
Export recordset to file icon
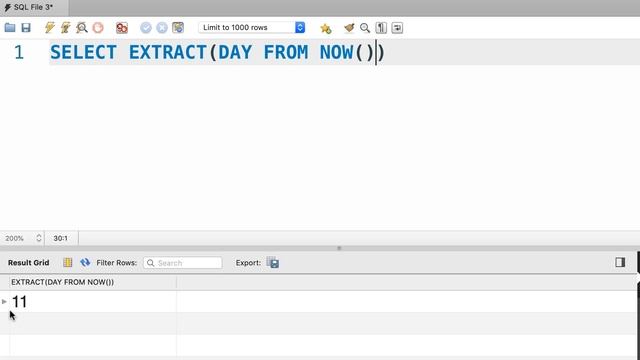point(273,262)
